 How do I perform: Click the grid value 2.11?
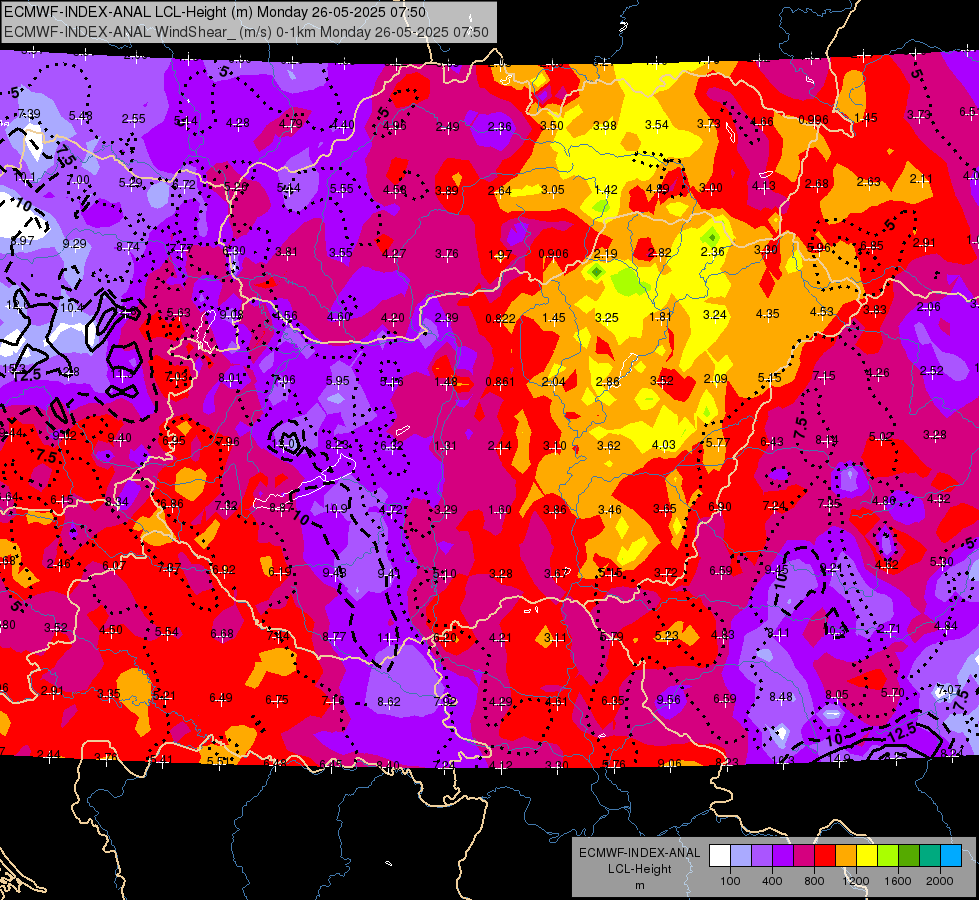coord(921,179)
